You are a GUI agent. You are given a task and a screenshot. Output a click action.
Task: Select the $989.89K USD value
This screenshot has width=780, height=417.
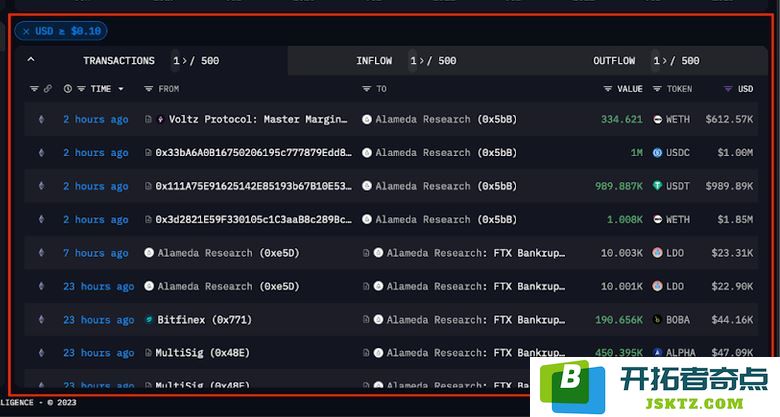[729, 186]
